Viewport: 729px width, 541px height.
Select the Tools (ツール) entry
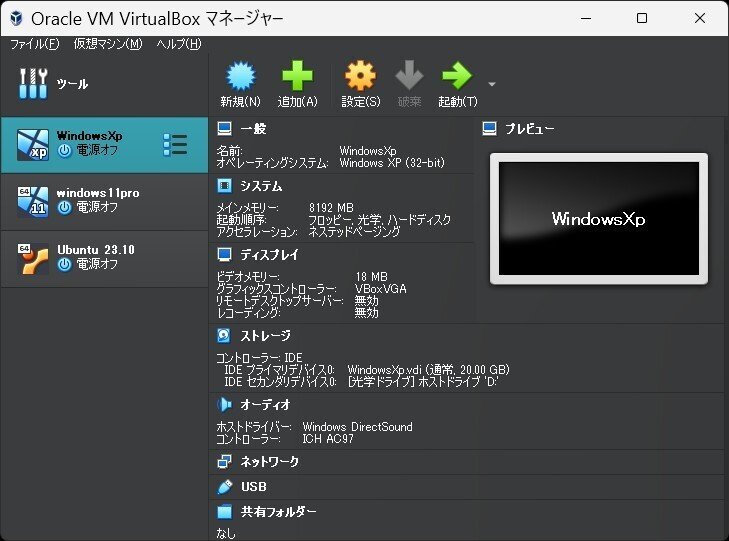(105, 84)
